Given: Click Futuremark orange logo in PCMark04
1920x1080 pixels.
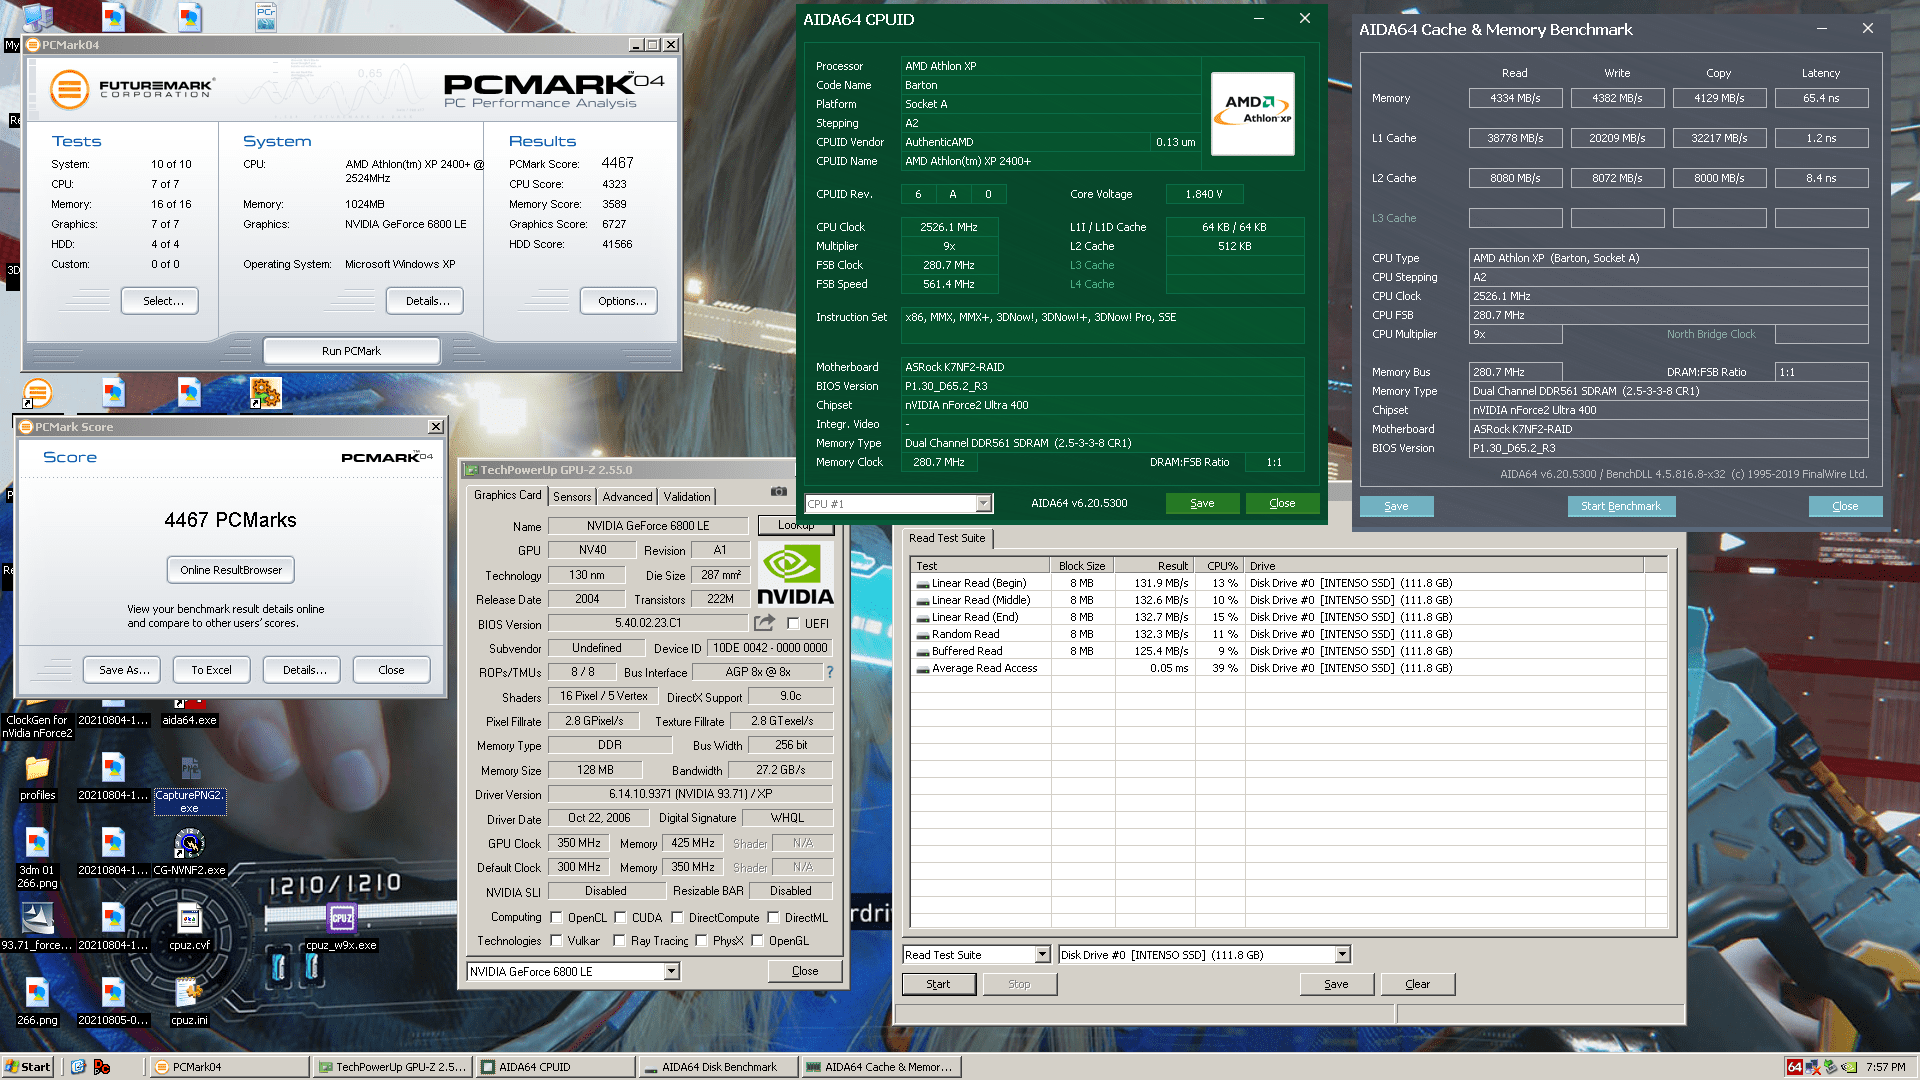Looking at the screenshot, I should pyautogui.click(x=69, y=89).
